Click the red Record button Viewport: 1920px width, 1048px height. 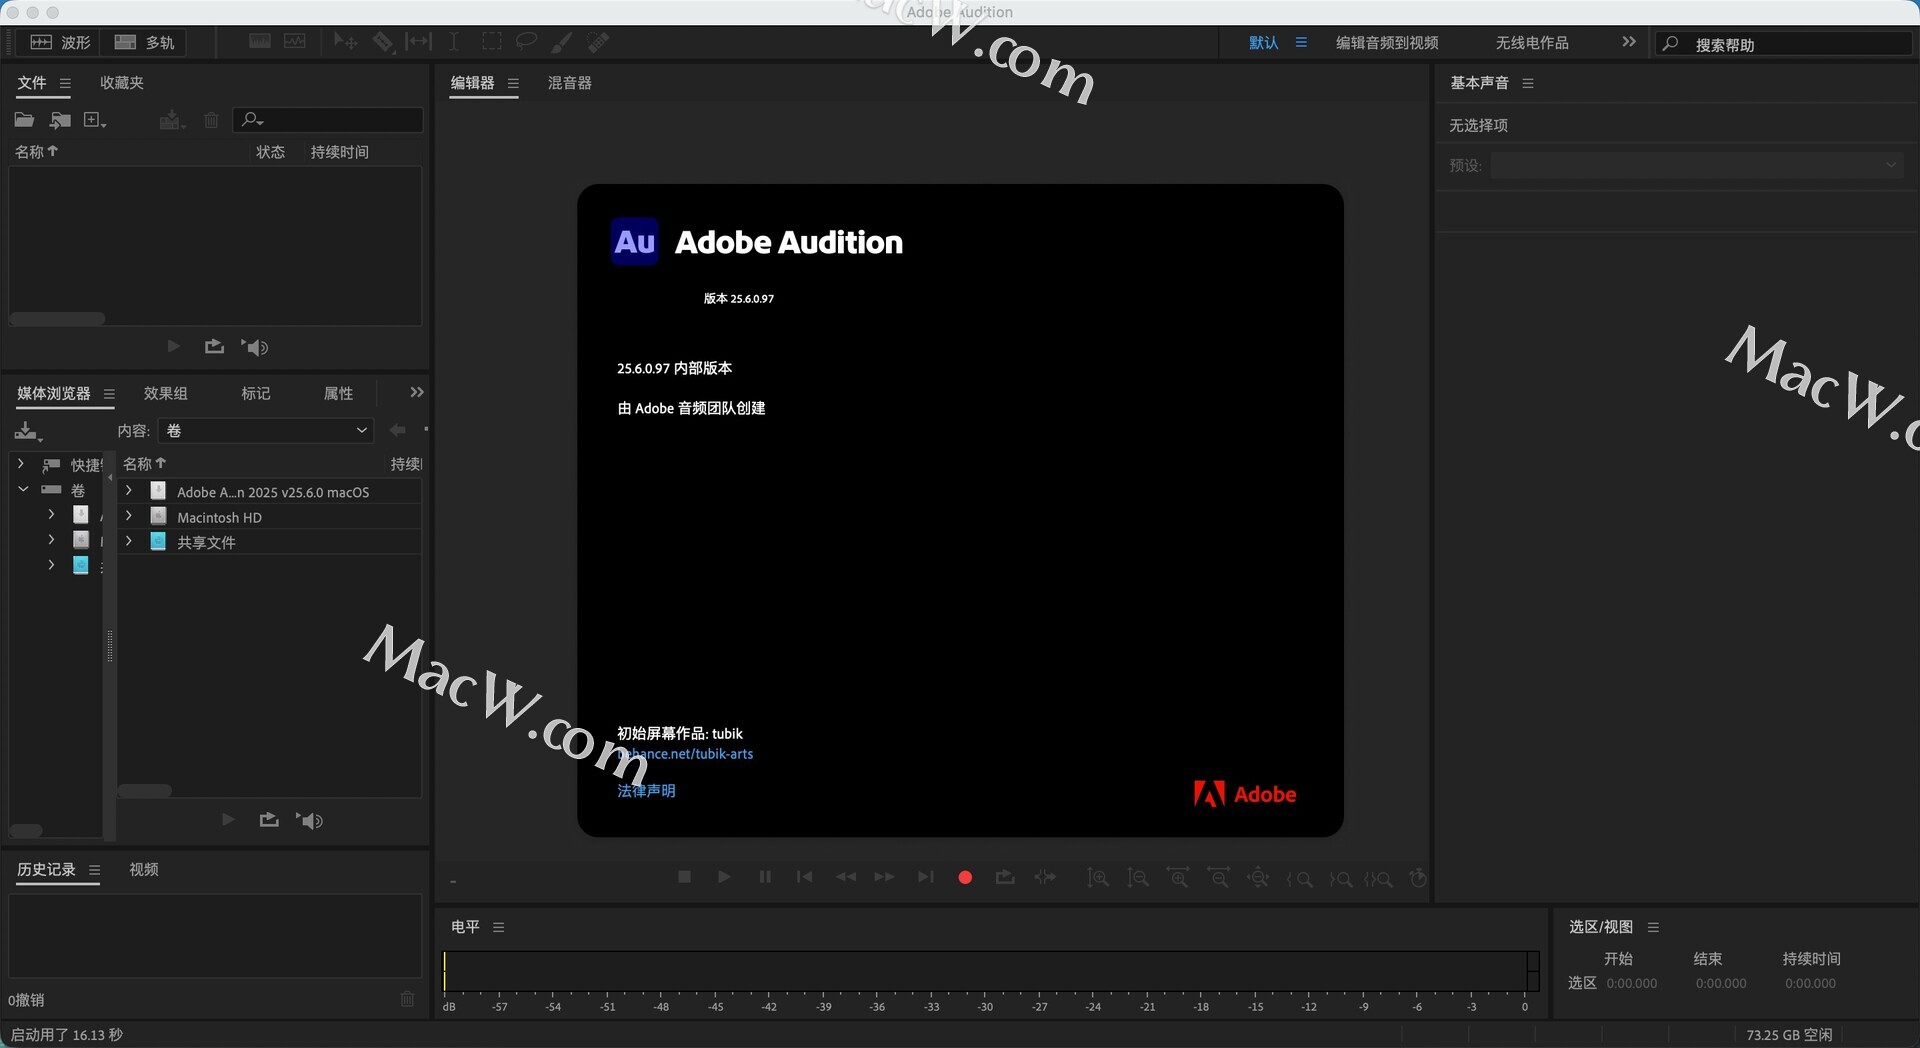point(965,877)
